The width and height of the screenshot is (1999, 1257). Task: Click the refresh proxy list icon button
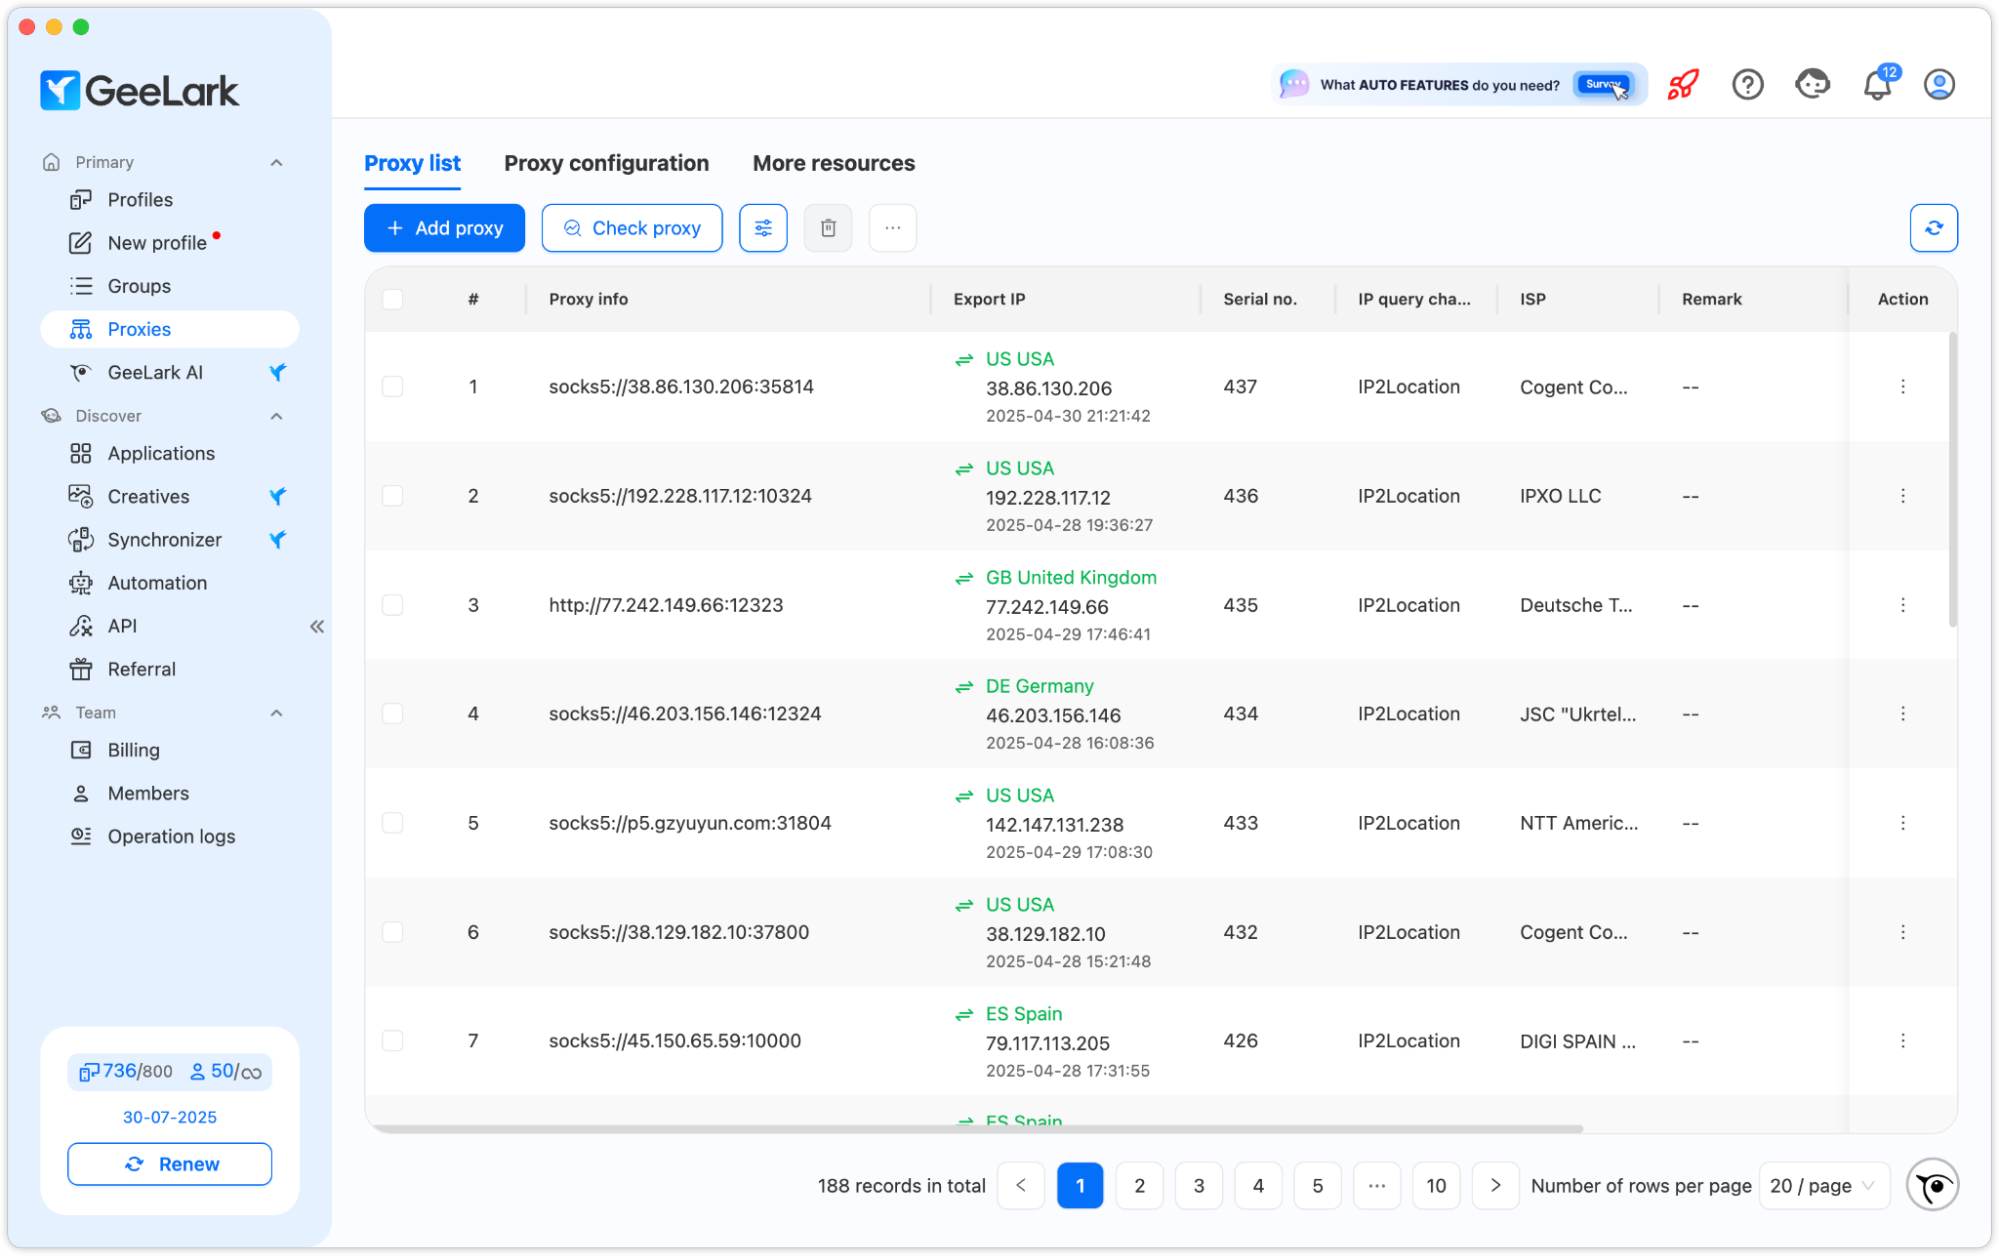[1933, 228]
